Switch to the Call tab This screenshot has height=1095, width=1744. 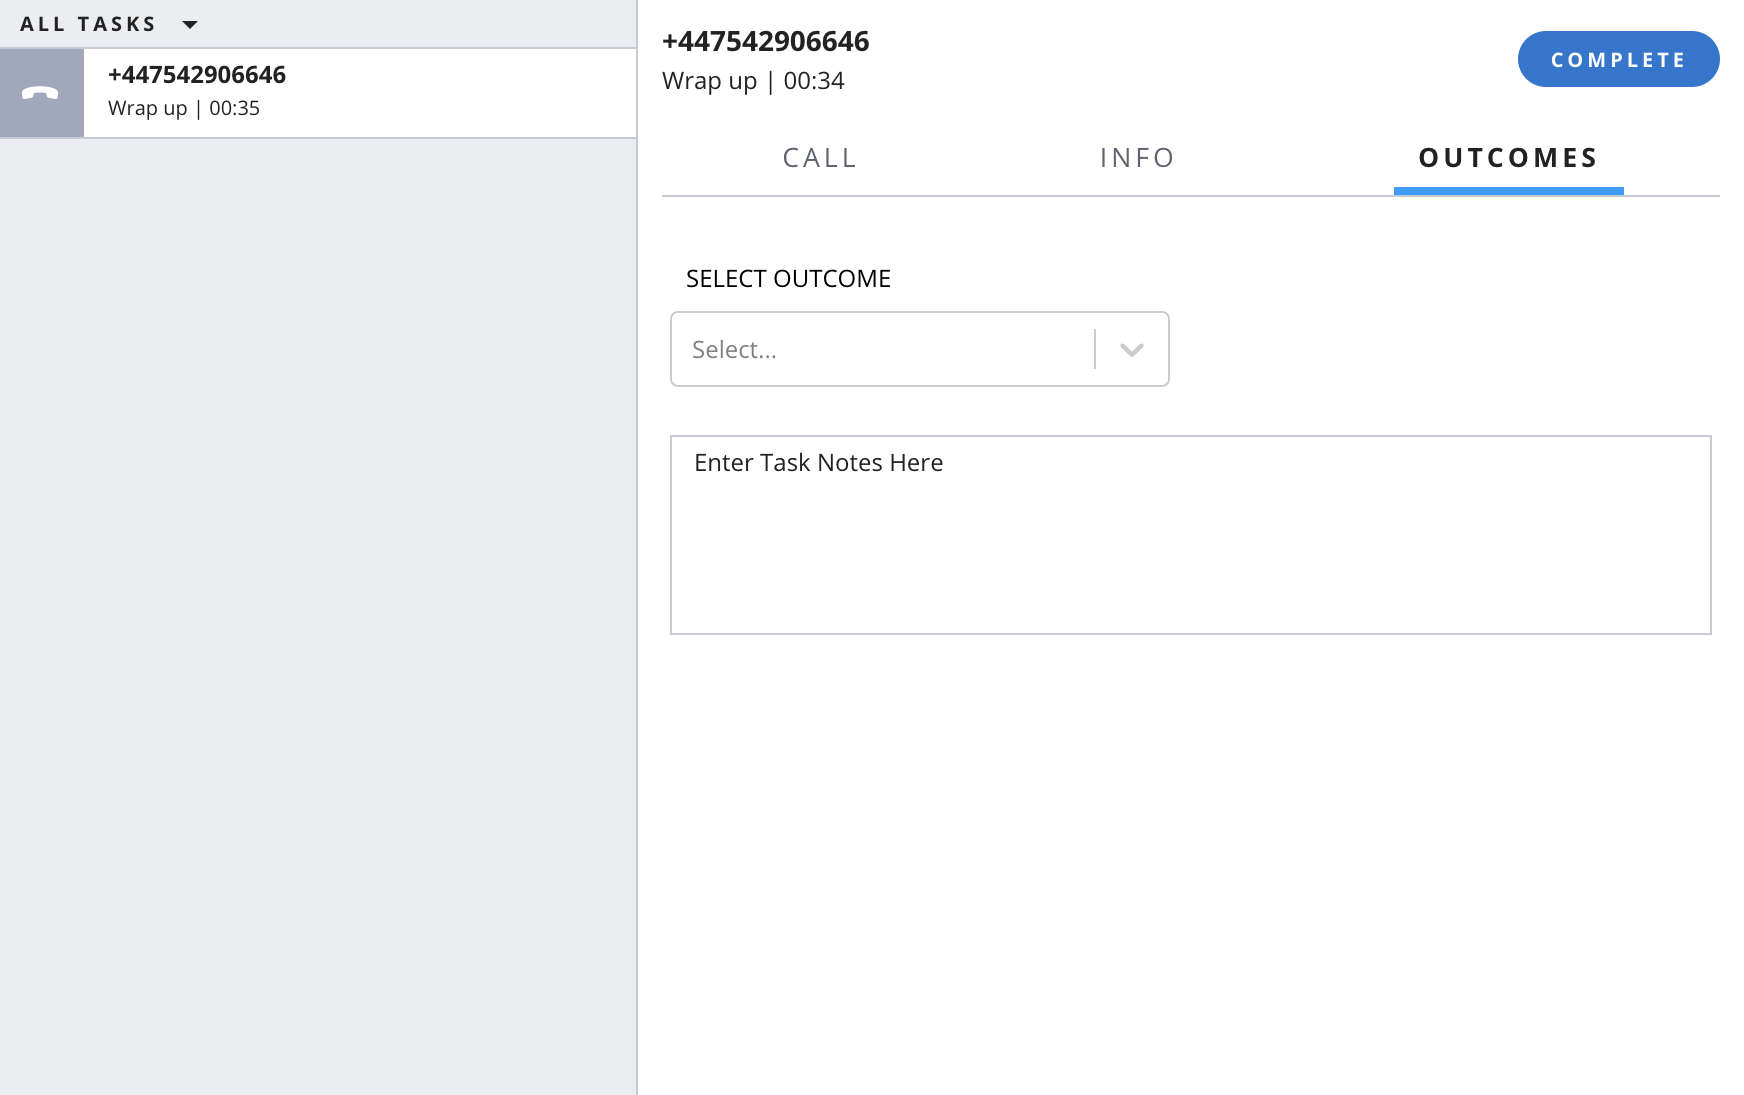coord(820,158)
